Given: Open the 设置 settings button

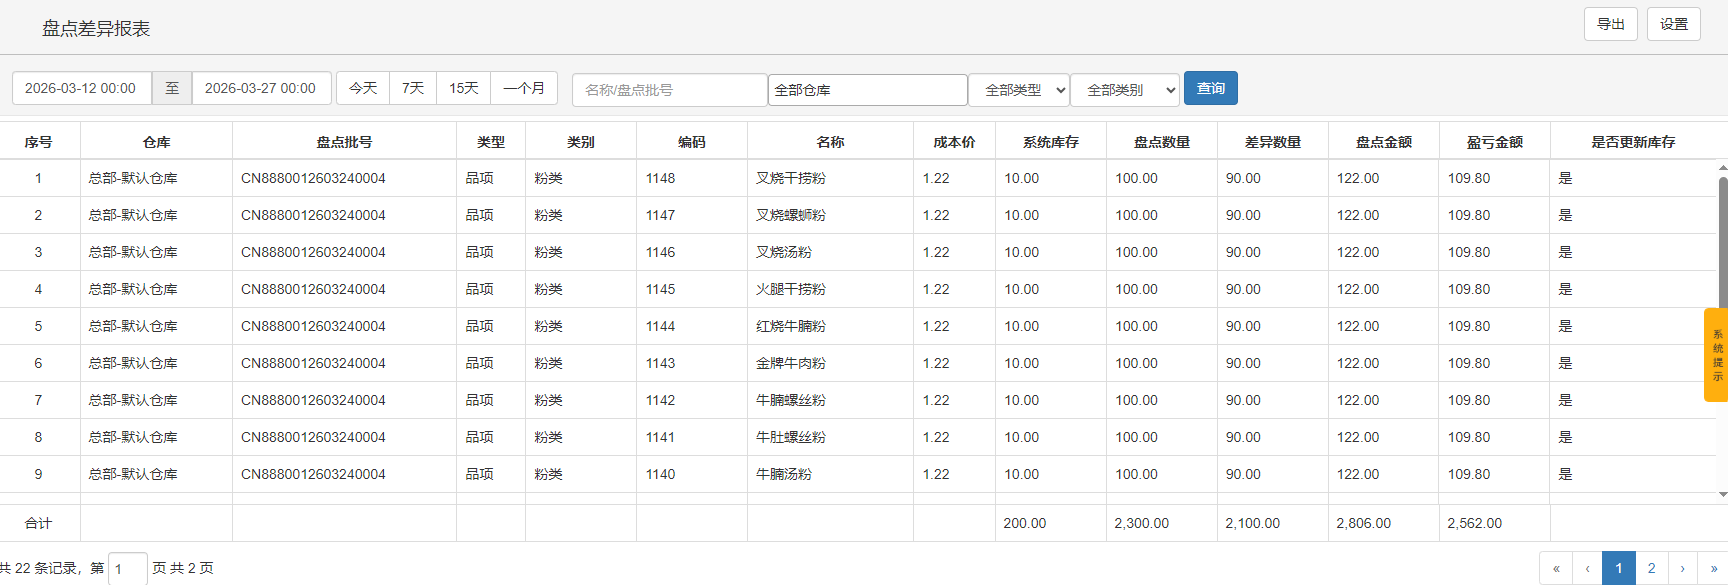Looking at the screenshot, I should (x=1673, y=24).
